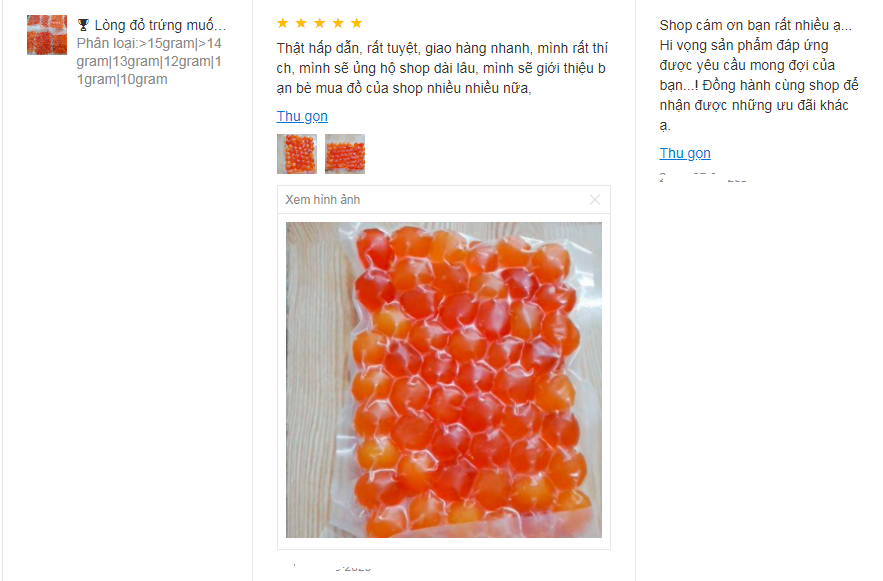Collapse the review with Thu gọn link
This screenshot has width=883, height=581.
point(302,116)
